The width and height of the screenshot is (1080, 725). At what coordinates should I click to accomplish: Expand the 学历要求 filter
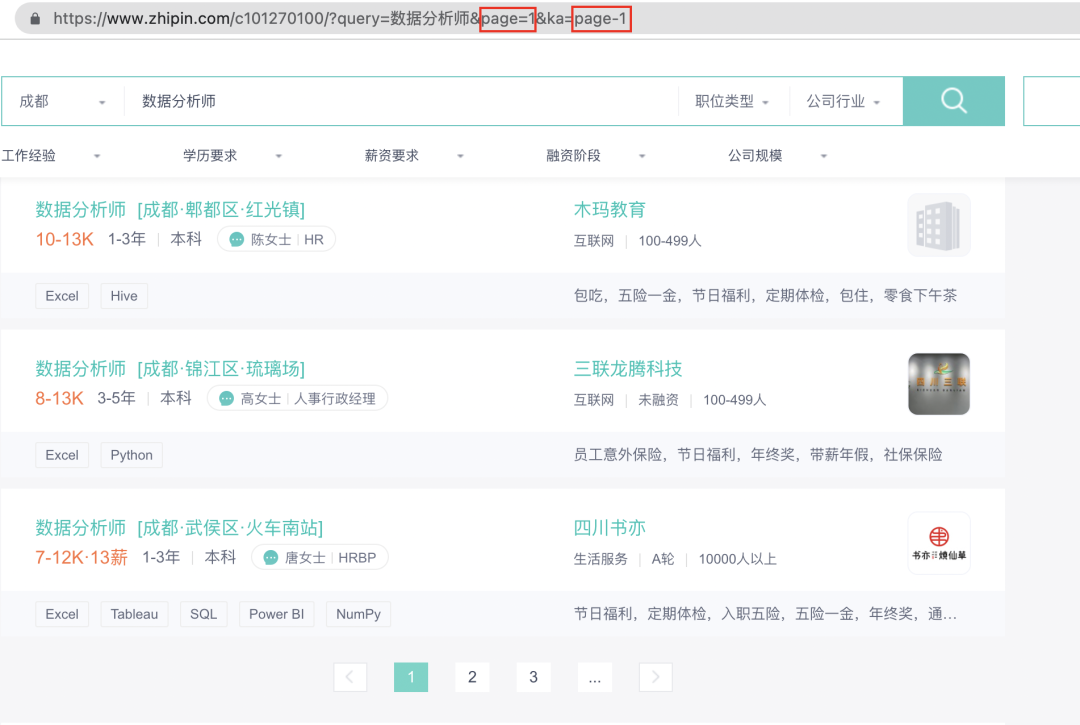click(x=232, y=156)
